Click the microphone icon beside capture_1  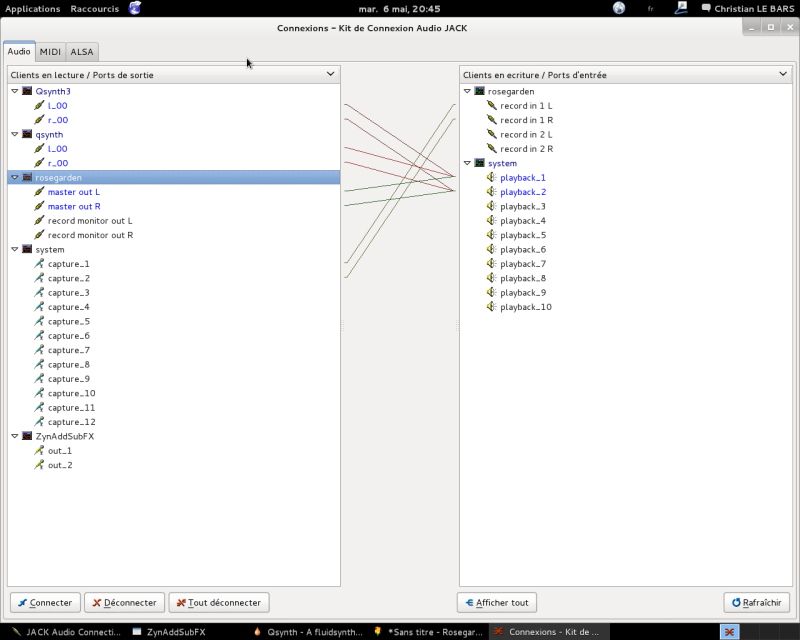pos(39,264)
